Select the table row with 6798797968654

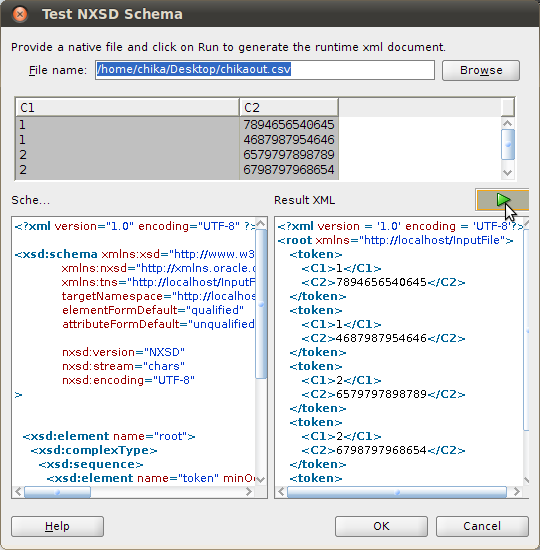tap(177, 170)
